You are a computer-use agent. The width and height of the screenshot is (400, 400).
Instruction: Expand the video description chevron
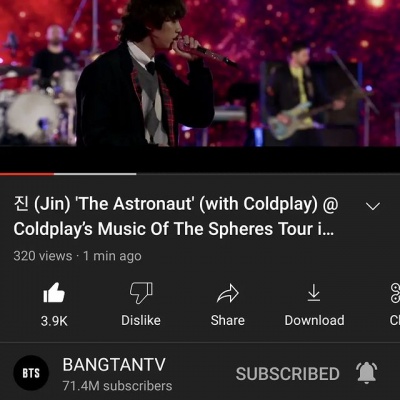pos(373,206)
